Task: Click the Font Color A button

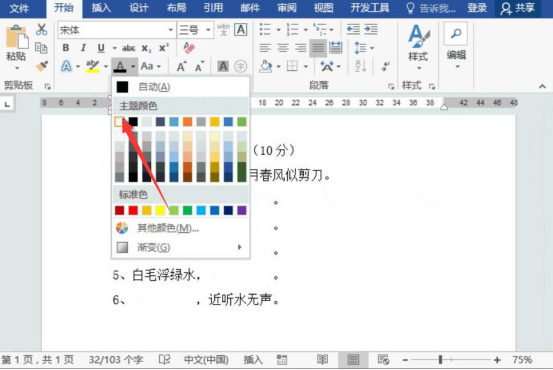Action: click(x=120, y=66)
